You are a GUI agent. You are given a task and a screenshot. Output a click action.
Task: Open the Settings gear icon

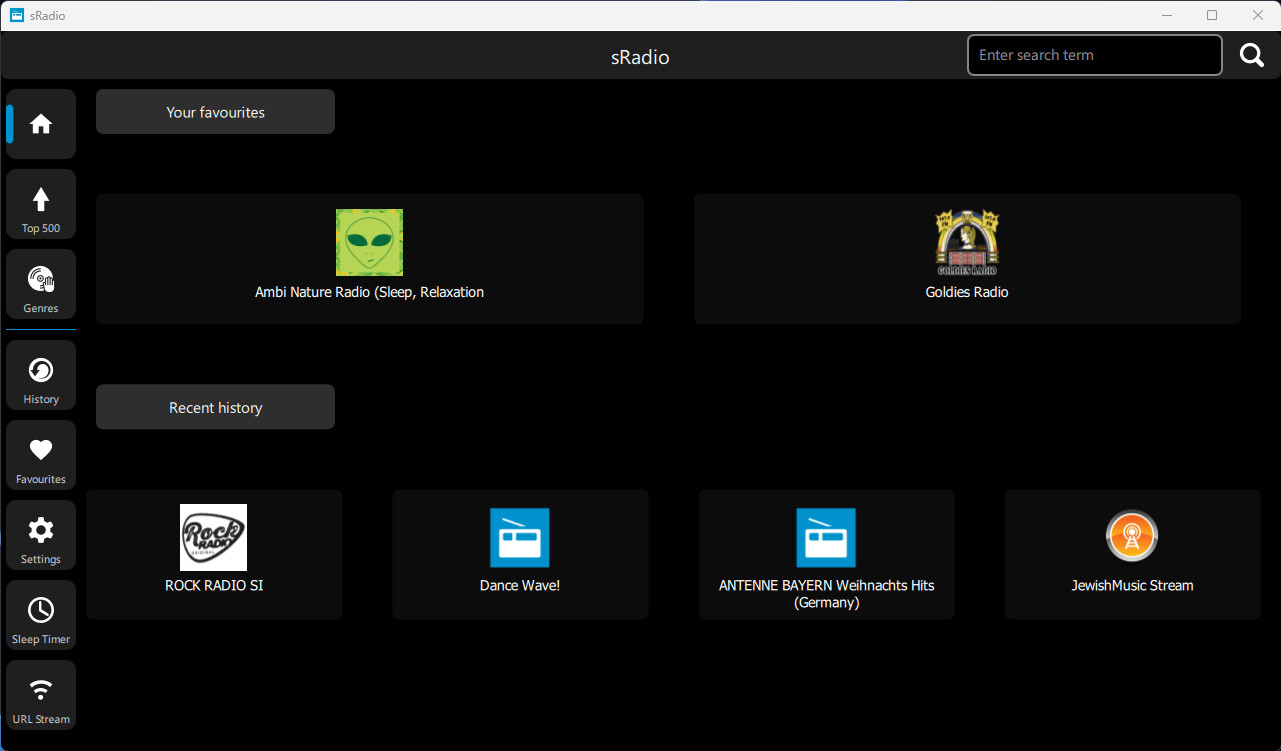[x=41, y=530]
